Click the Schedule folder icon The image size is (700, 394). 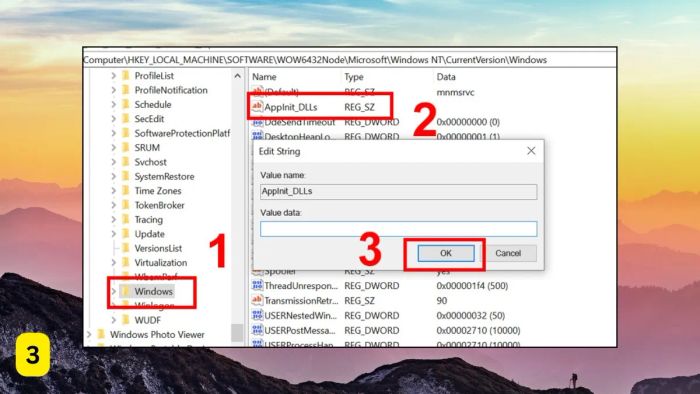point(126,104)
